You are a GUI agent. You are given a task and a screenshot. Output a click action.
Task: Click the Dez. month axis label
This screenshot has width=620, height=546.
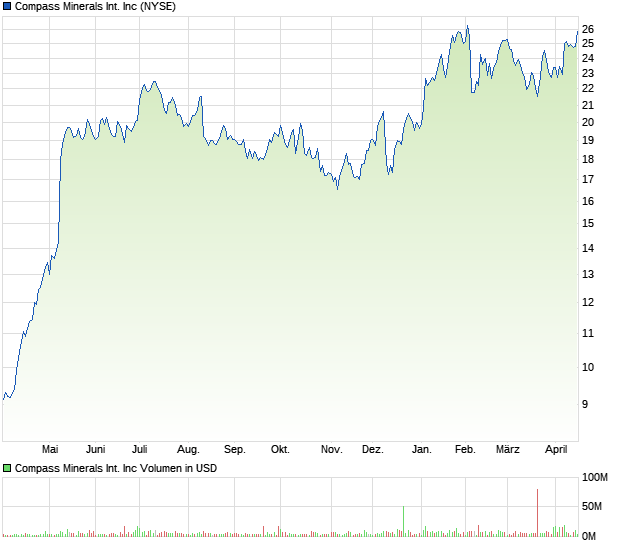[373, 450]
